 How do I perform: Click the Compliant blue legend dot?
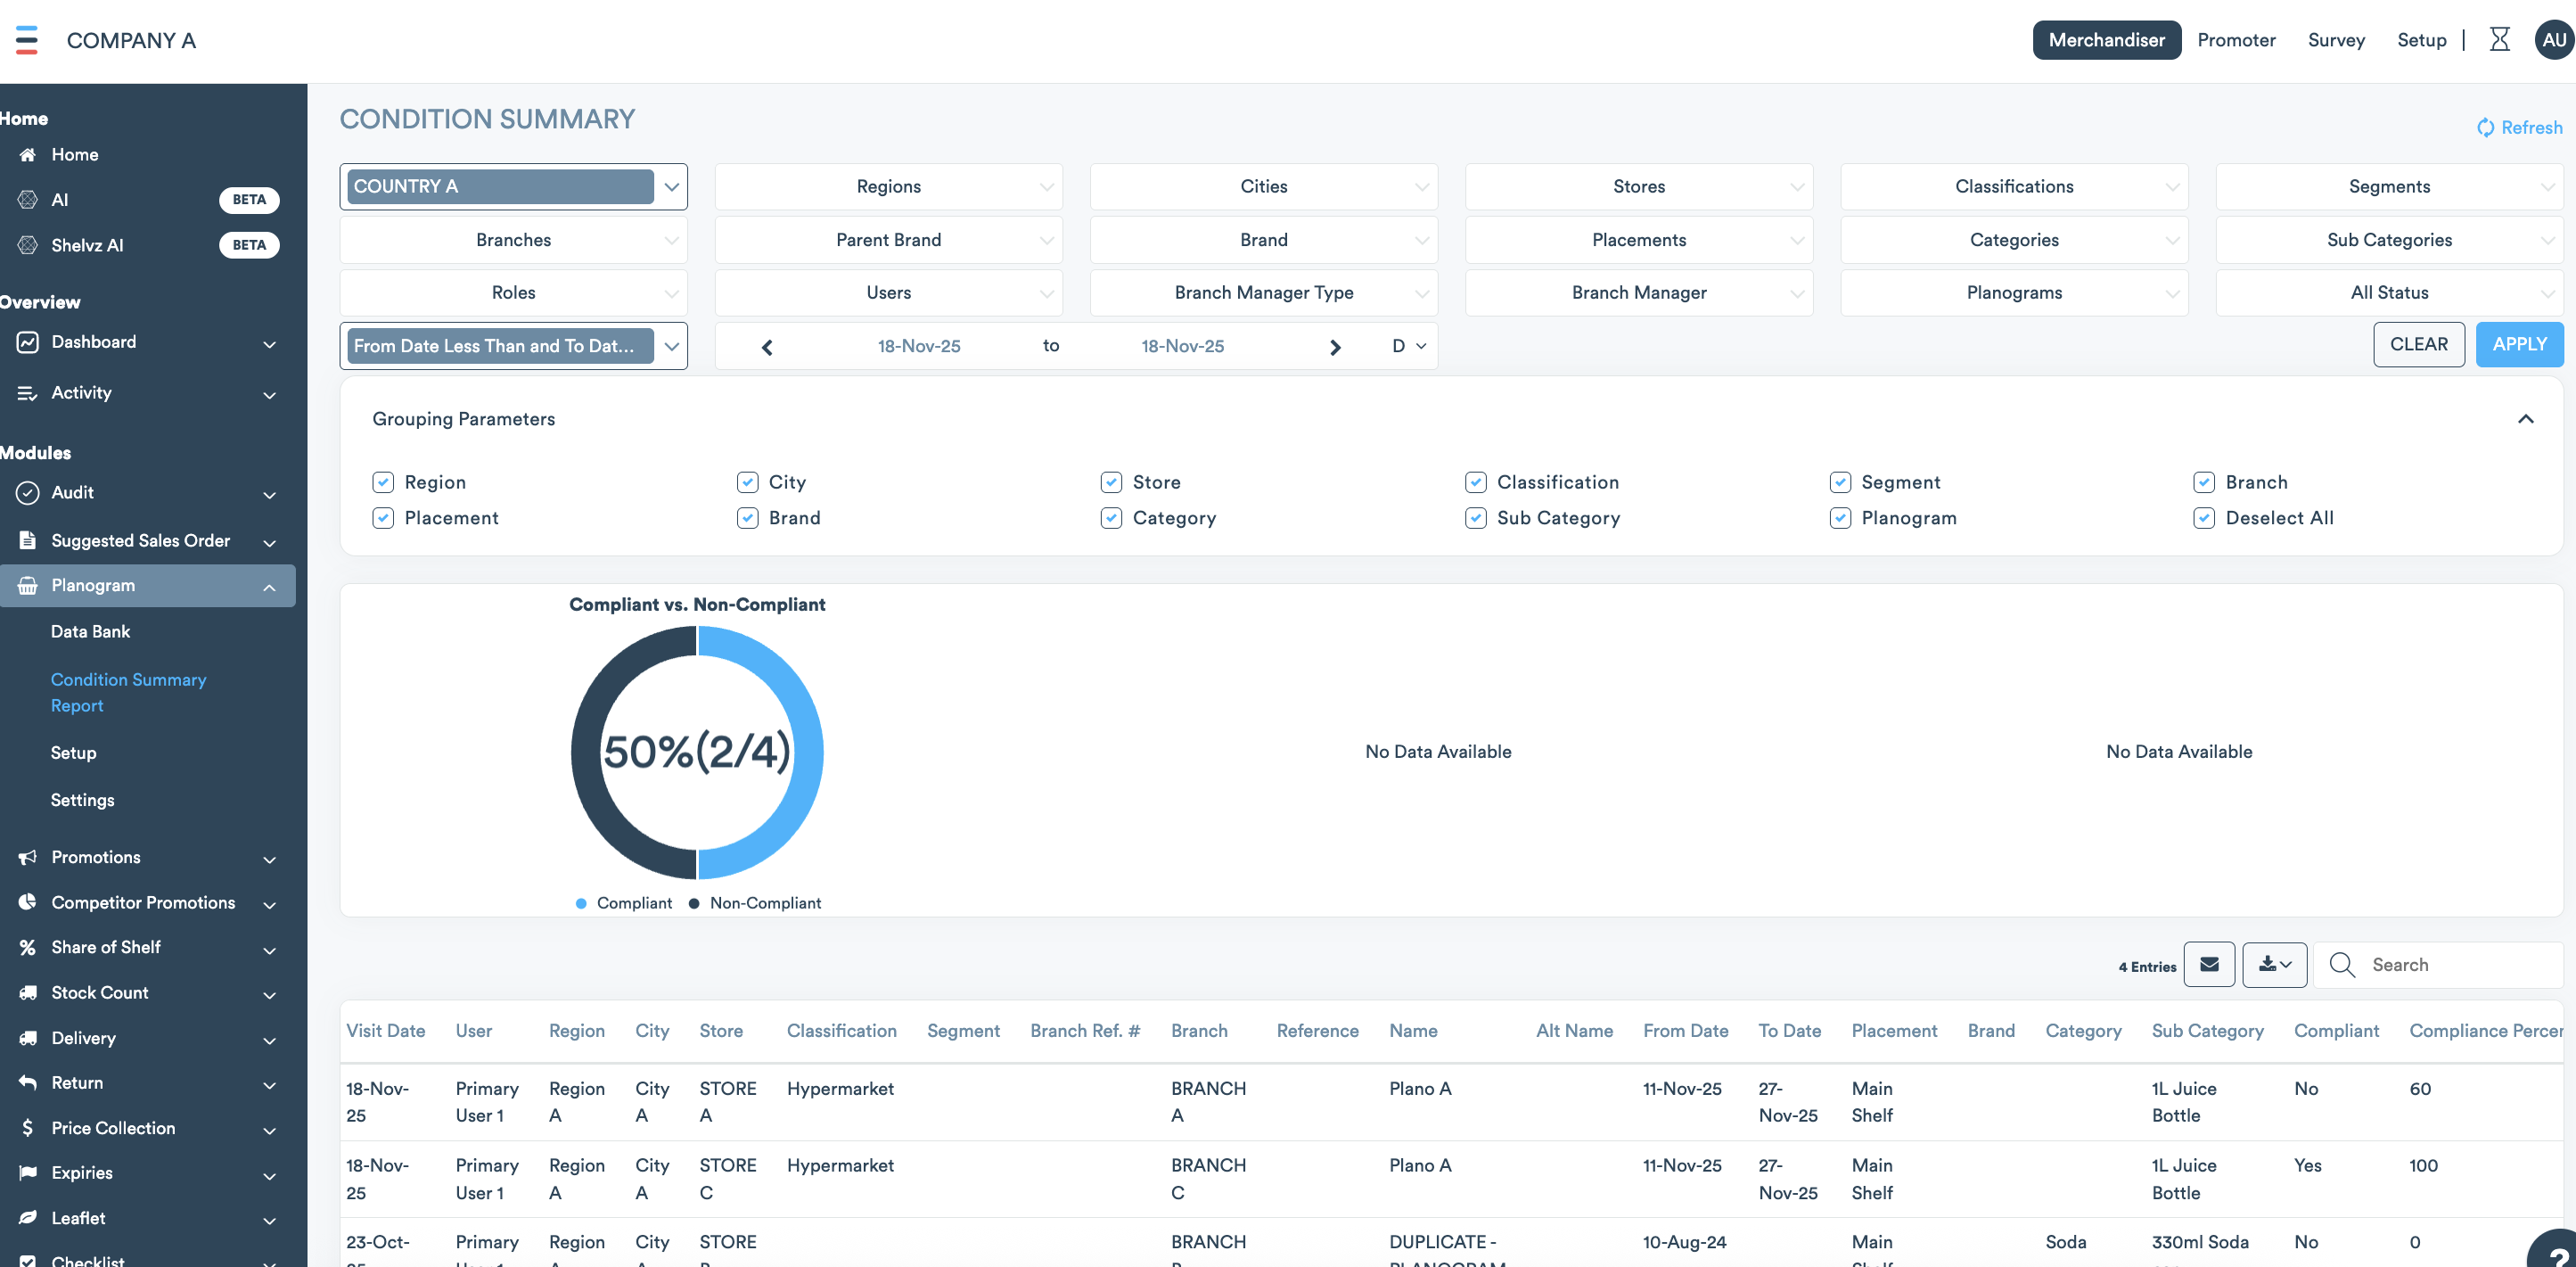point(581,903)
